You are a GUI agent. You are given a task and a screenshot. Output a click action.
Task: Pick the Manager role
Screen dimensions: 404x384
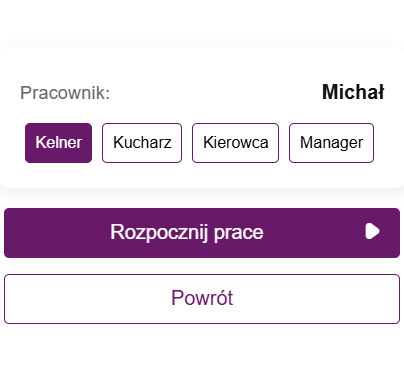(331, 143)
